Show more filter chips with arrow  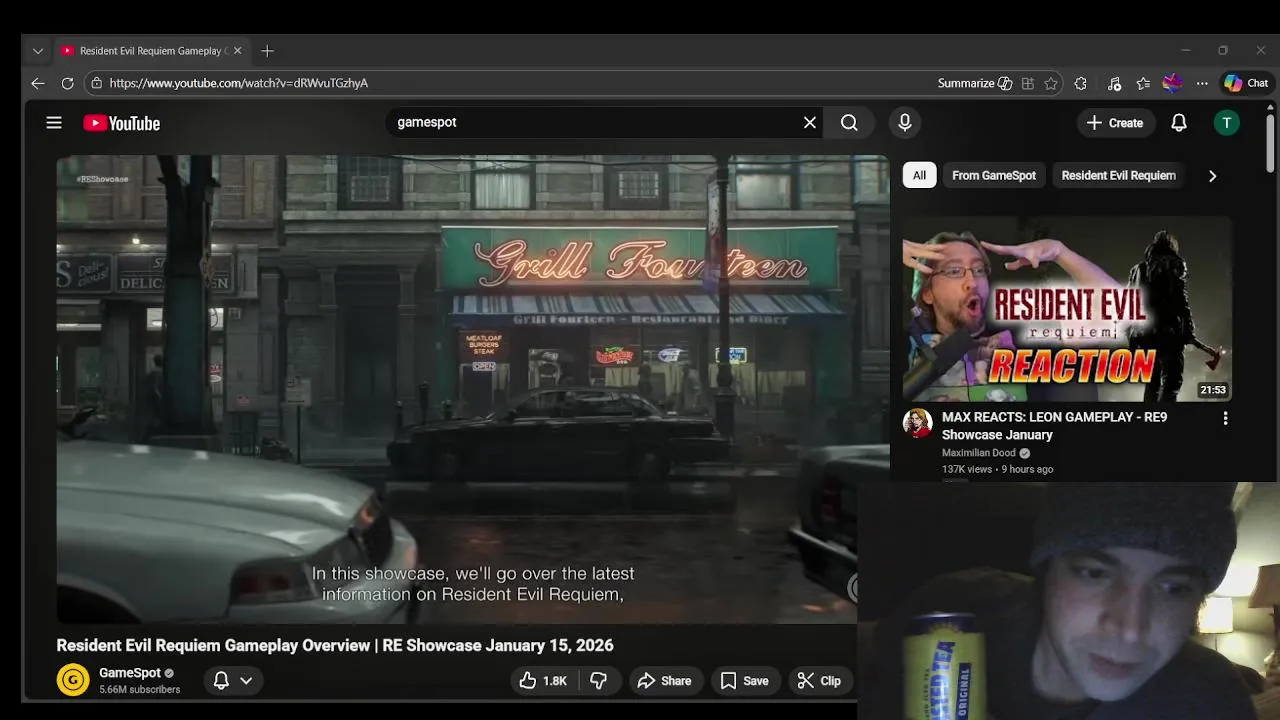pos(1212,176)
